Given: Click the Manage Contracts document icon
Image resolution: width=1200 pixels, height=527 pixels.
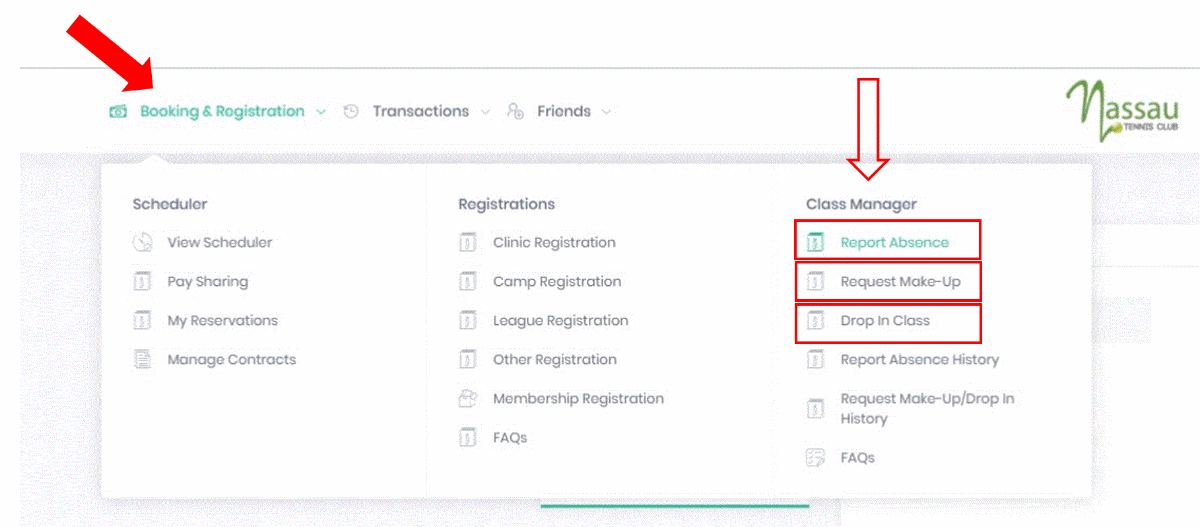Looking at the screenshot, I should [142, 360].
